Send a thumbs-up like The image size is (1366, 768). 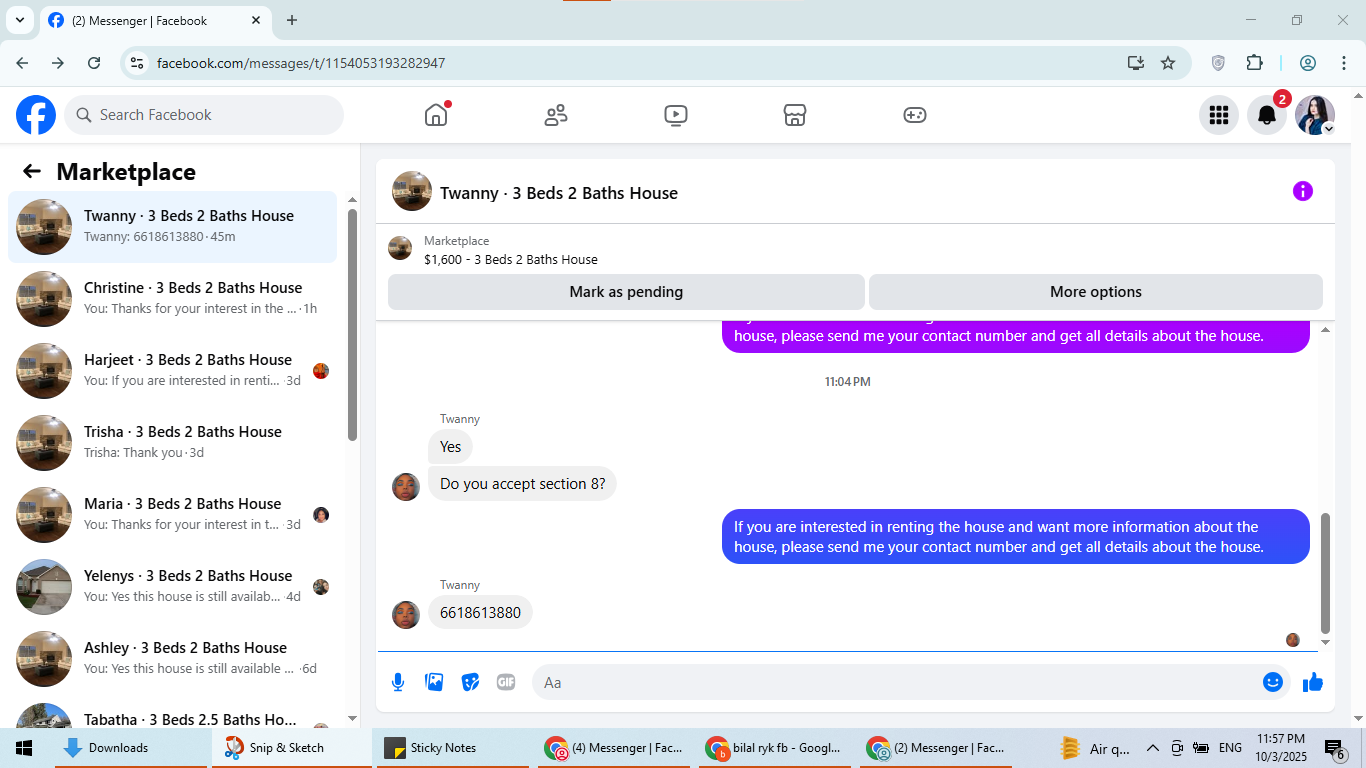click(x=1313, y=682)
